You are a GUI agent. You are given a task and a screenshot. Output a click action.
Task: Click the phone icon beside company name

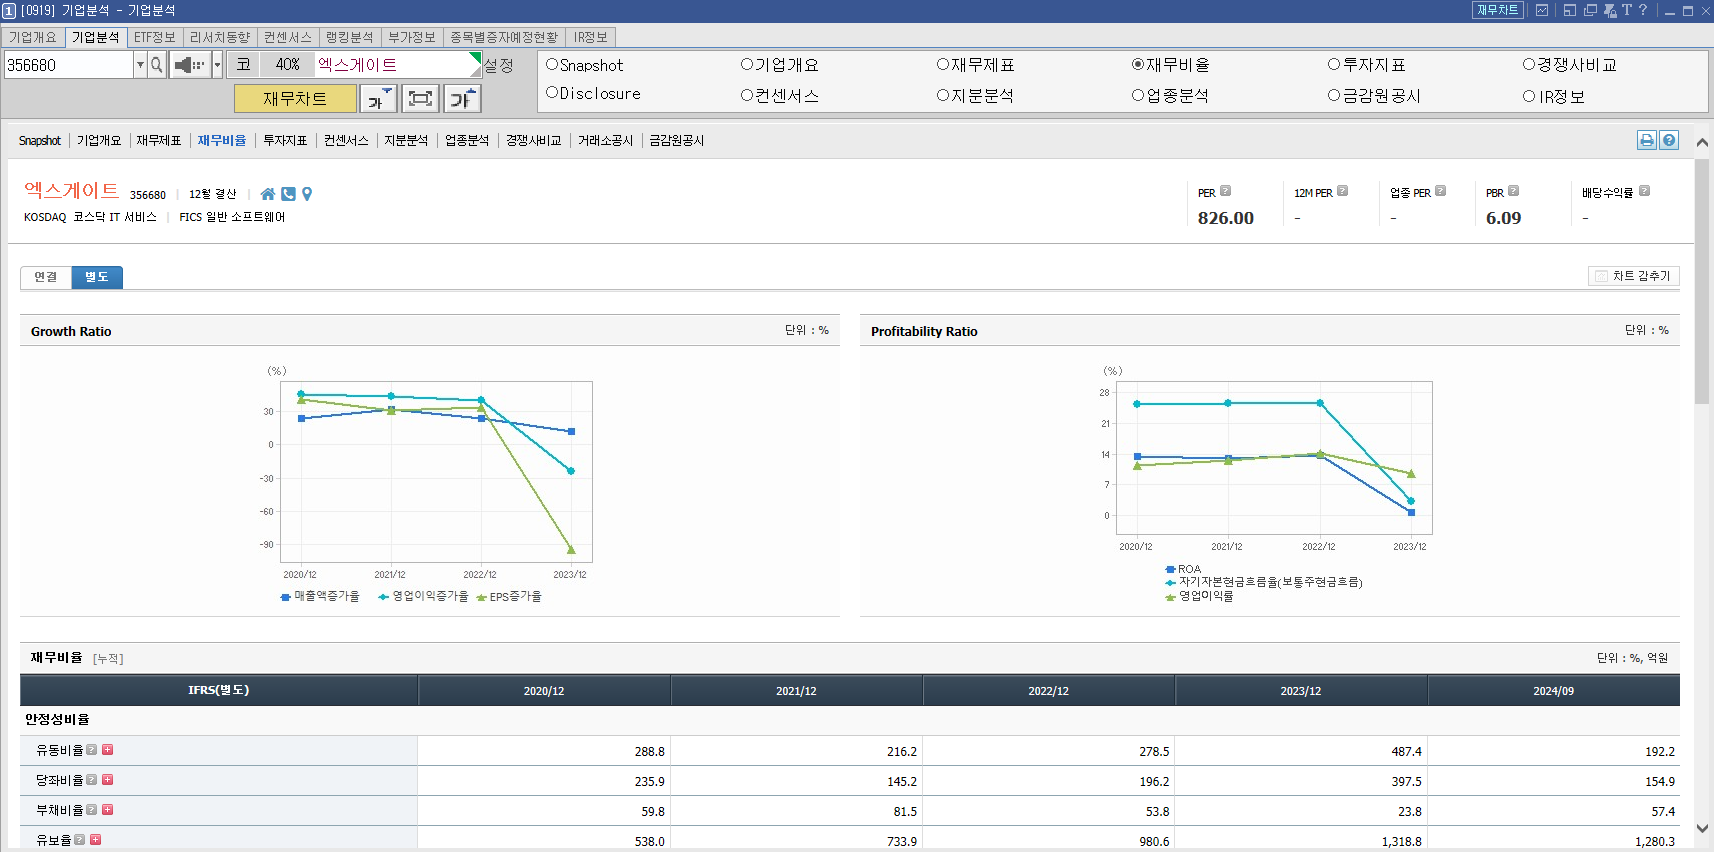tap(288, 194)
